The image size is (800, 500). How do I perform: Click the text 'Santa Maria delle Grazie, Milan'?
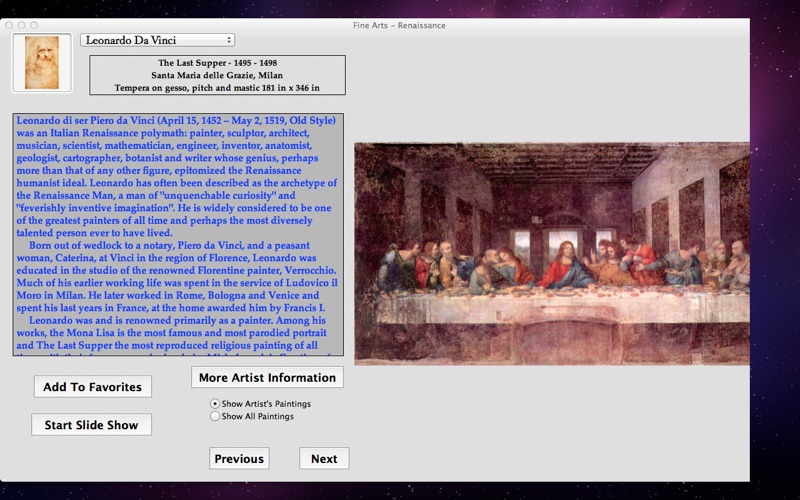coord(217,75)
